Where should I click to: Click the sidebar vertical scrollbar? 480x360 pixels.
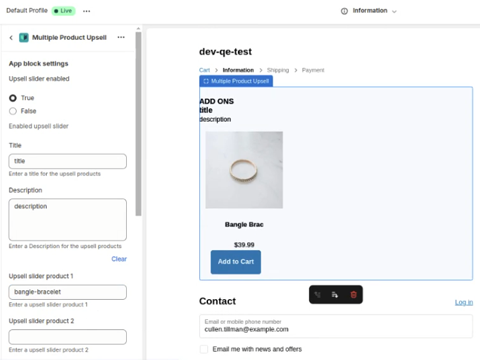[138, 123]
